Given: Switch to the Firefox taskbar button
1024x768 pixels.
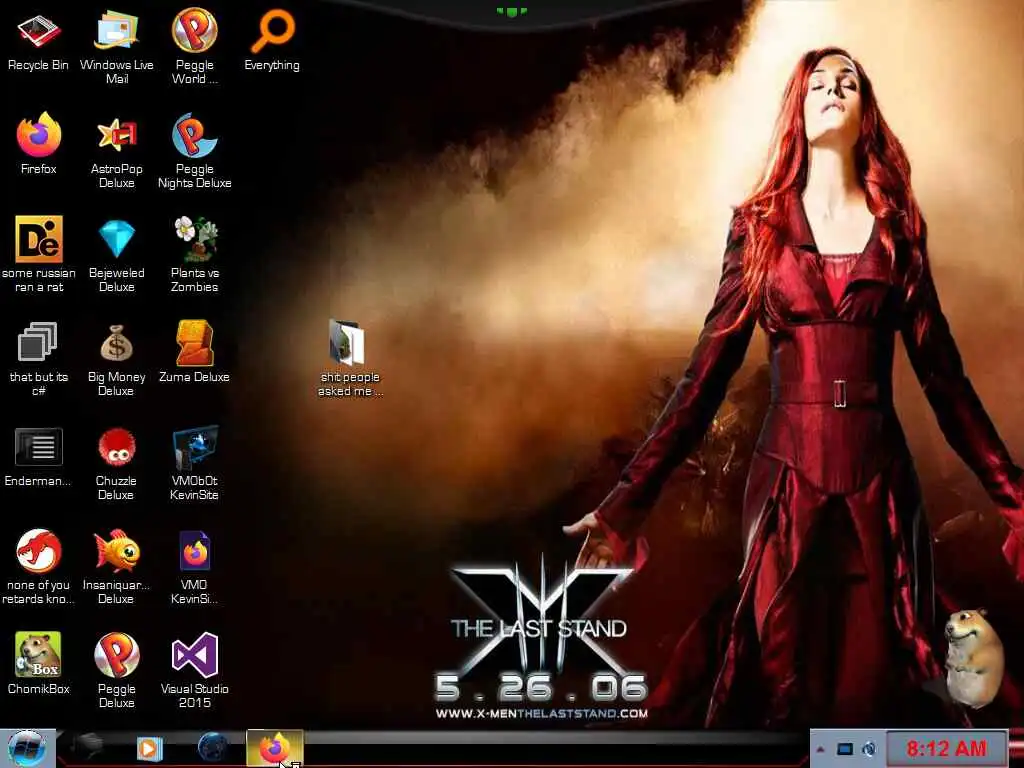Looking at the screenshot, I should [x=275, y=748].
